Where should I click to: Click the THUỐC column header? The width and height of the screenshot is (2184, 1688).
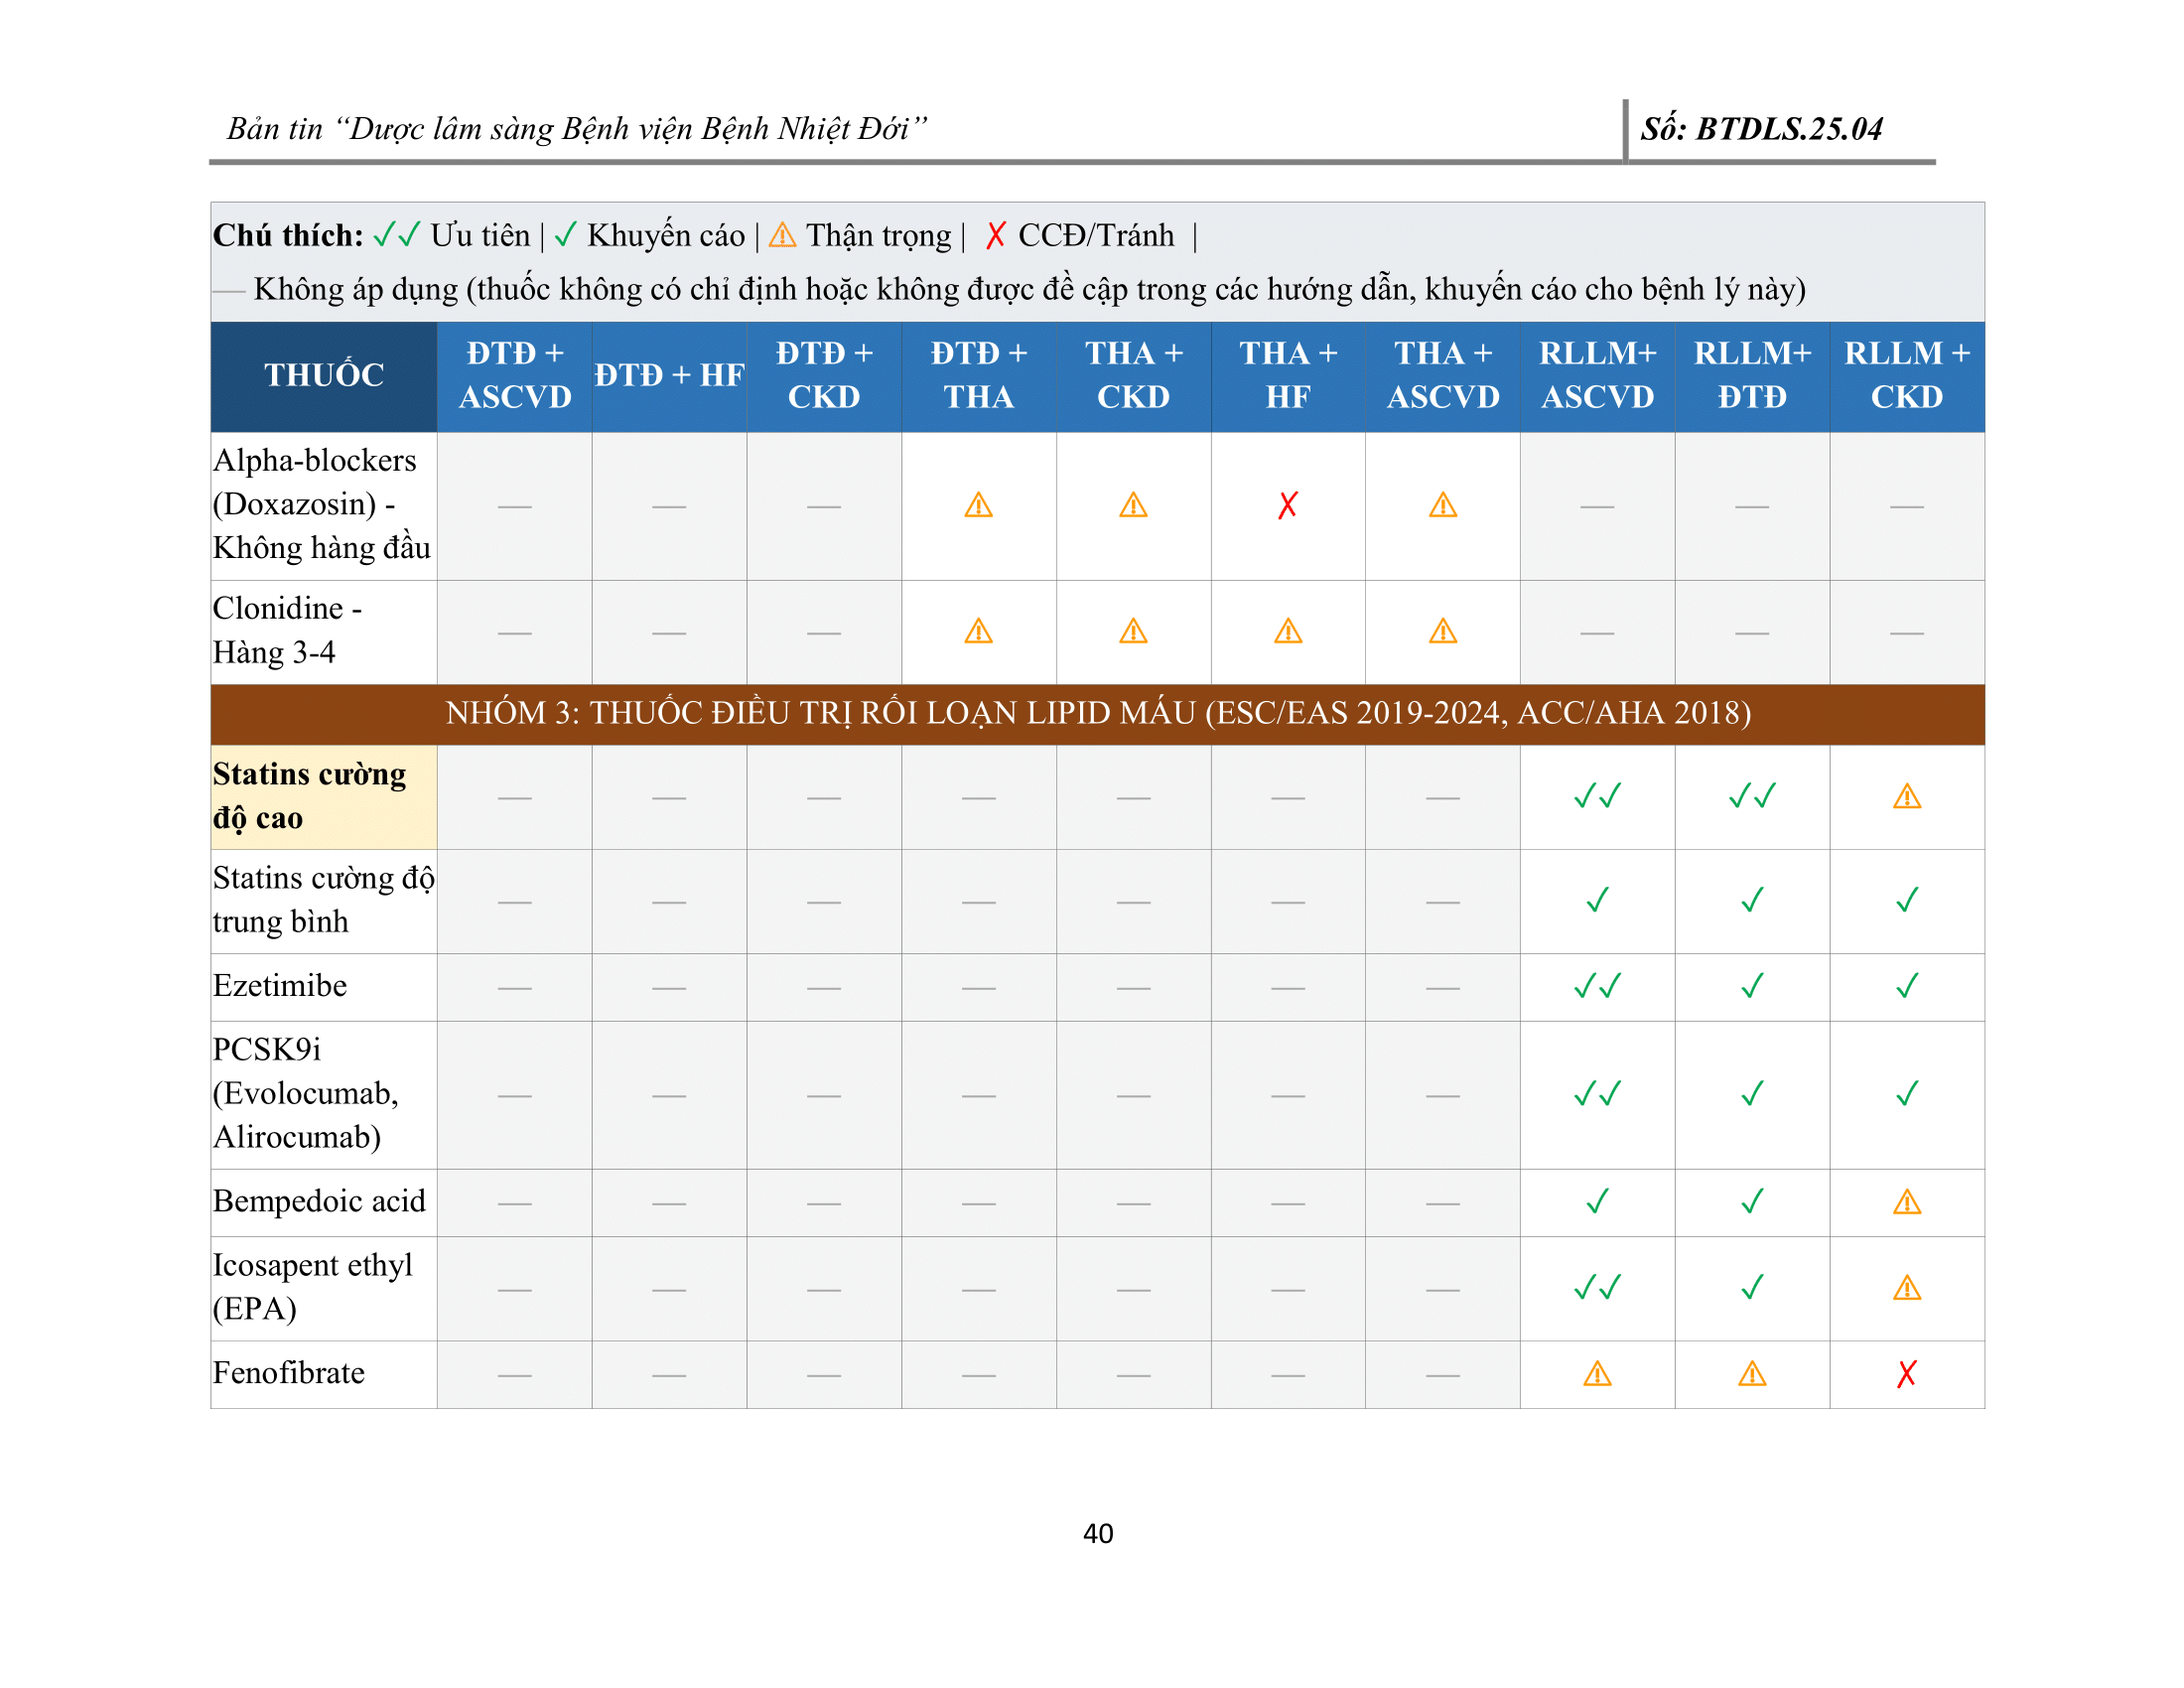323,376
